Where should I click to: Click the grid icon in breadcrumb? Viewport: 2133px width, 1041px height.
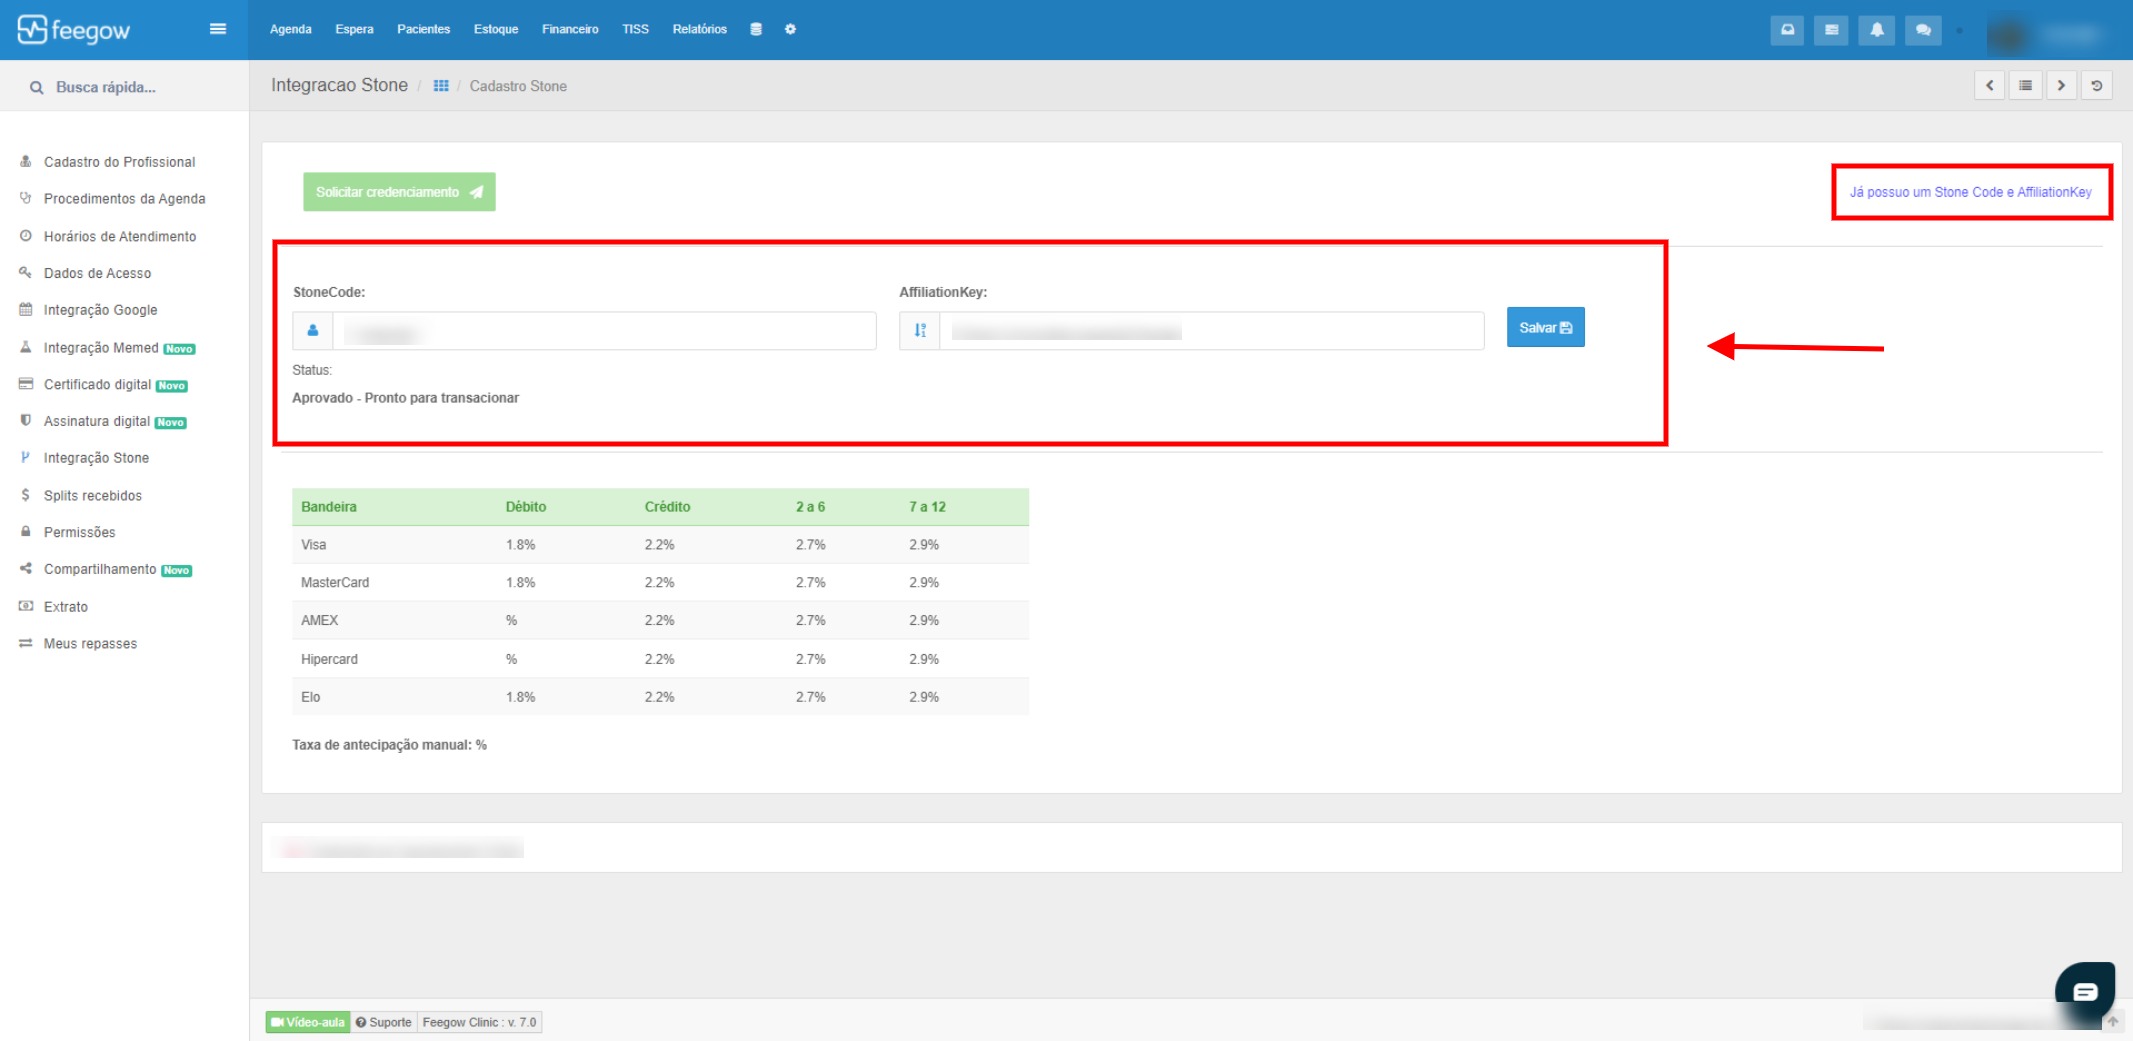tap(441, 86)
